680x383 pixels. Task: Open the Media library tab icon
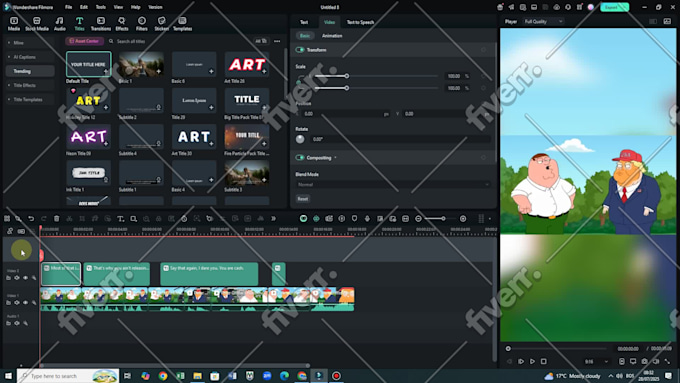pyautogui.click(x=14, y=23)
